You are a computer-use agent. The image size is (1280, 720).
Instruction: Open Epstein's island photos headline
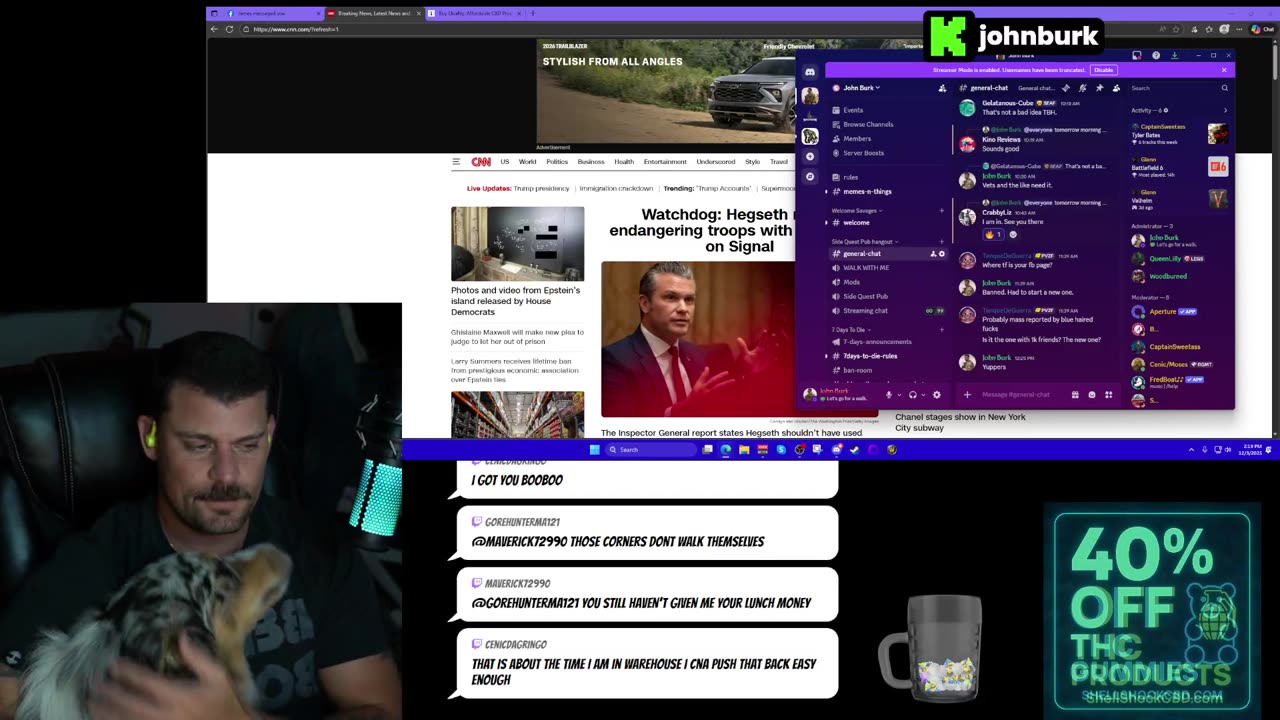click(515, 301)
